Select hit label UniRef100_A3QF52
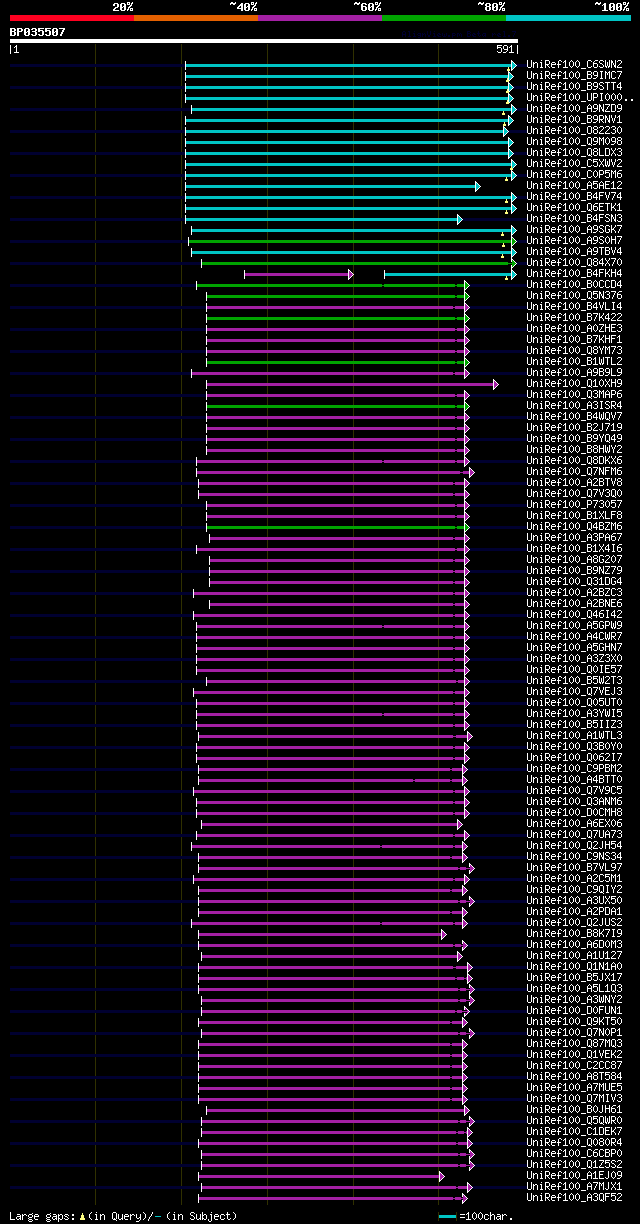 pos(574,1197)
